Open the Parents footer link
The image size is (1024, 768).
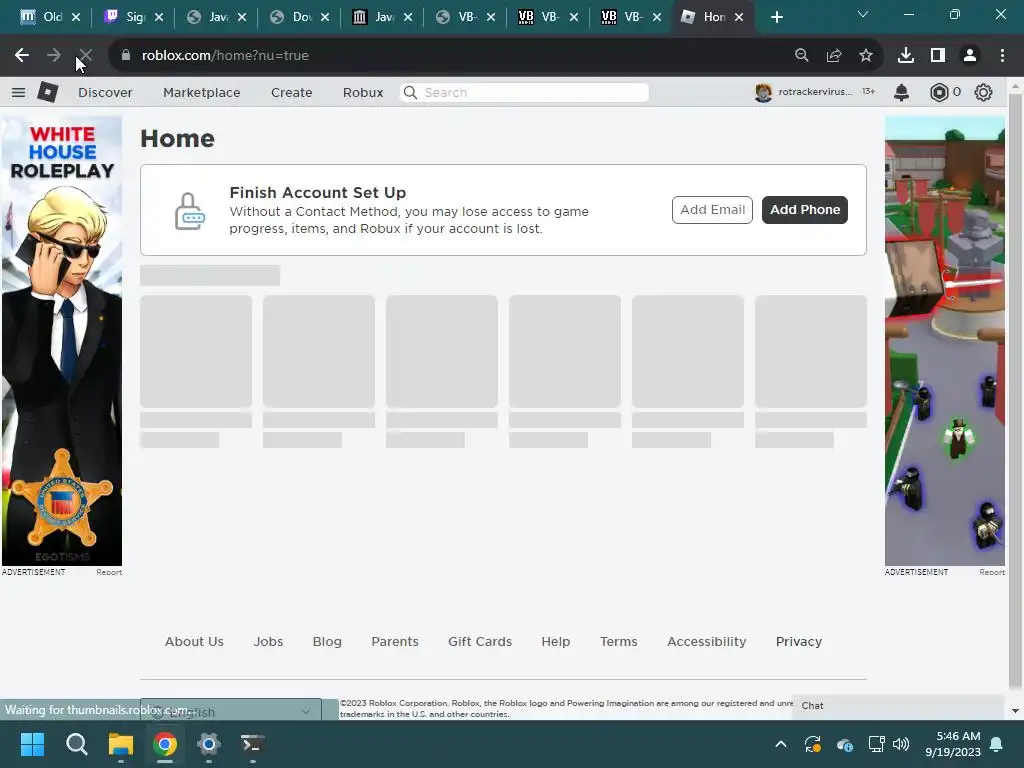(395, 641)
